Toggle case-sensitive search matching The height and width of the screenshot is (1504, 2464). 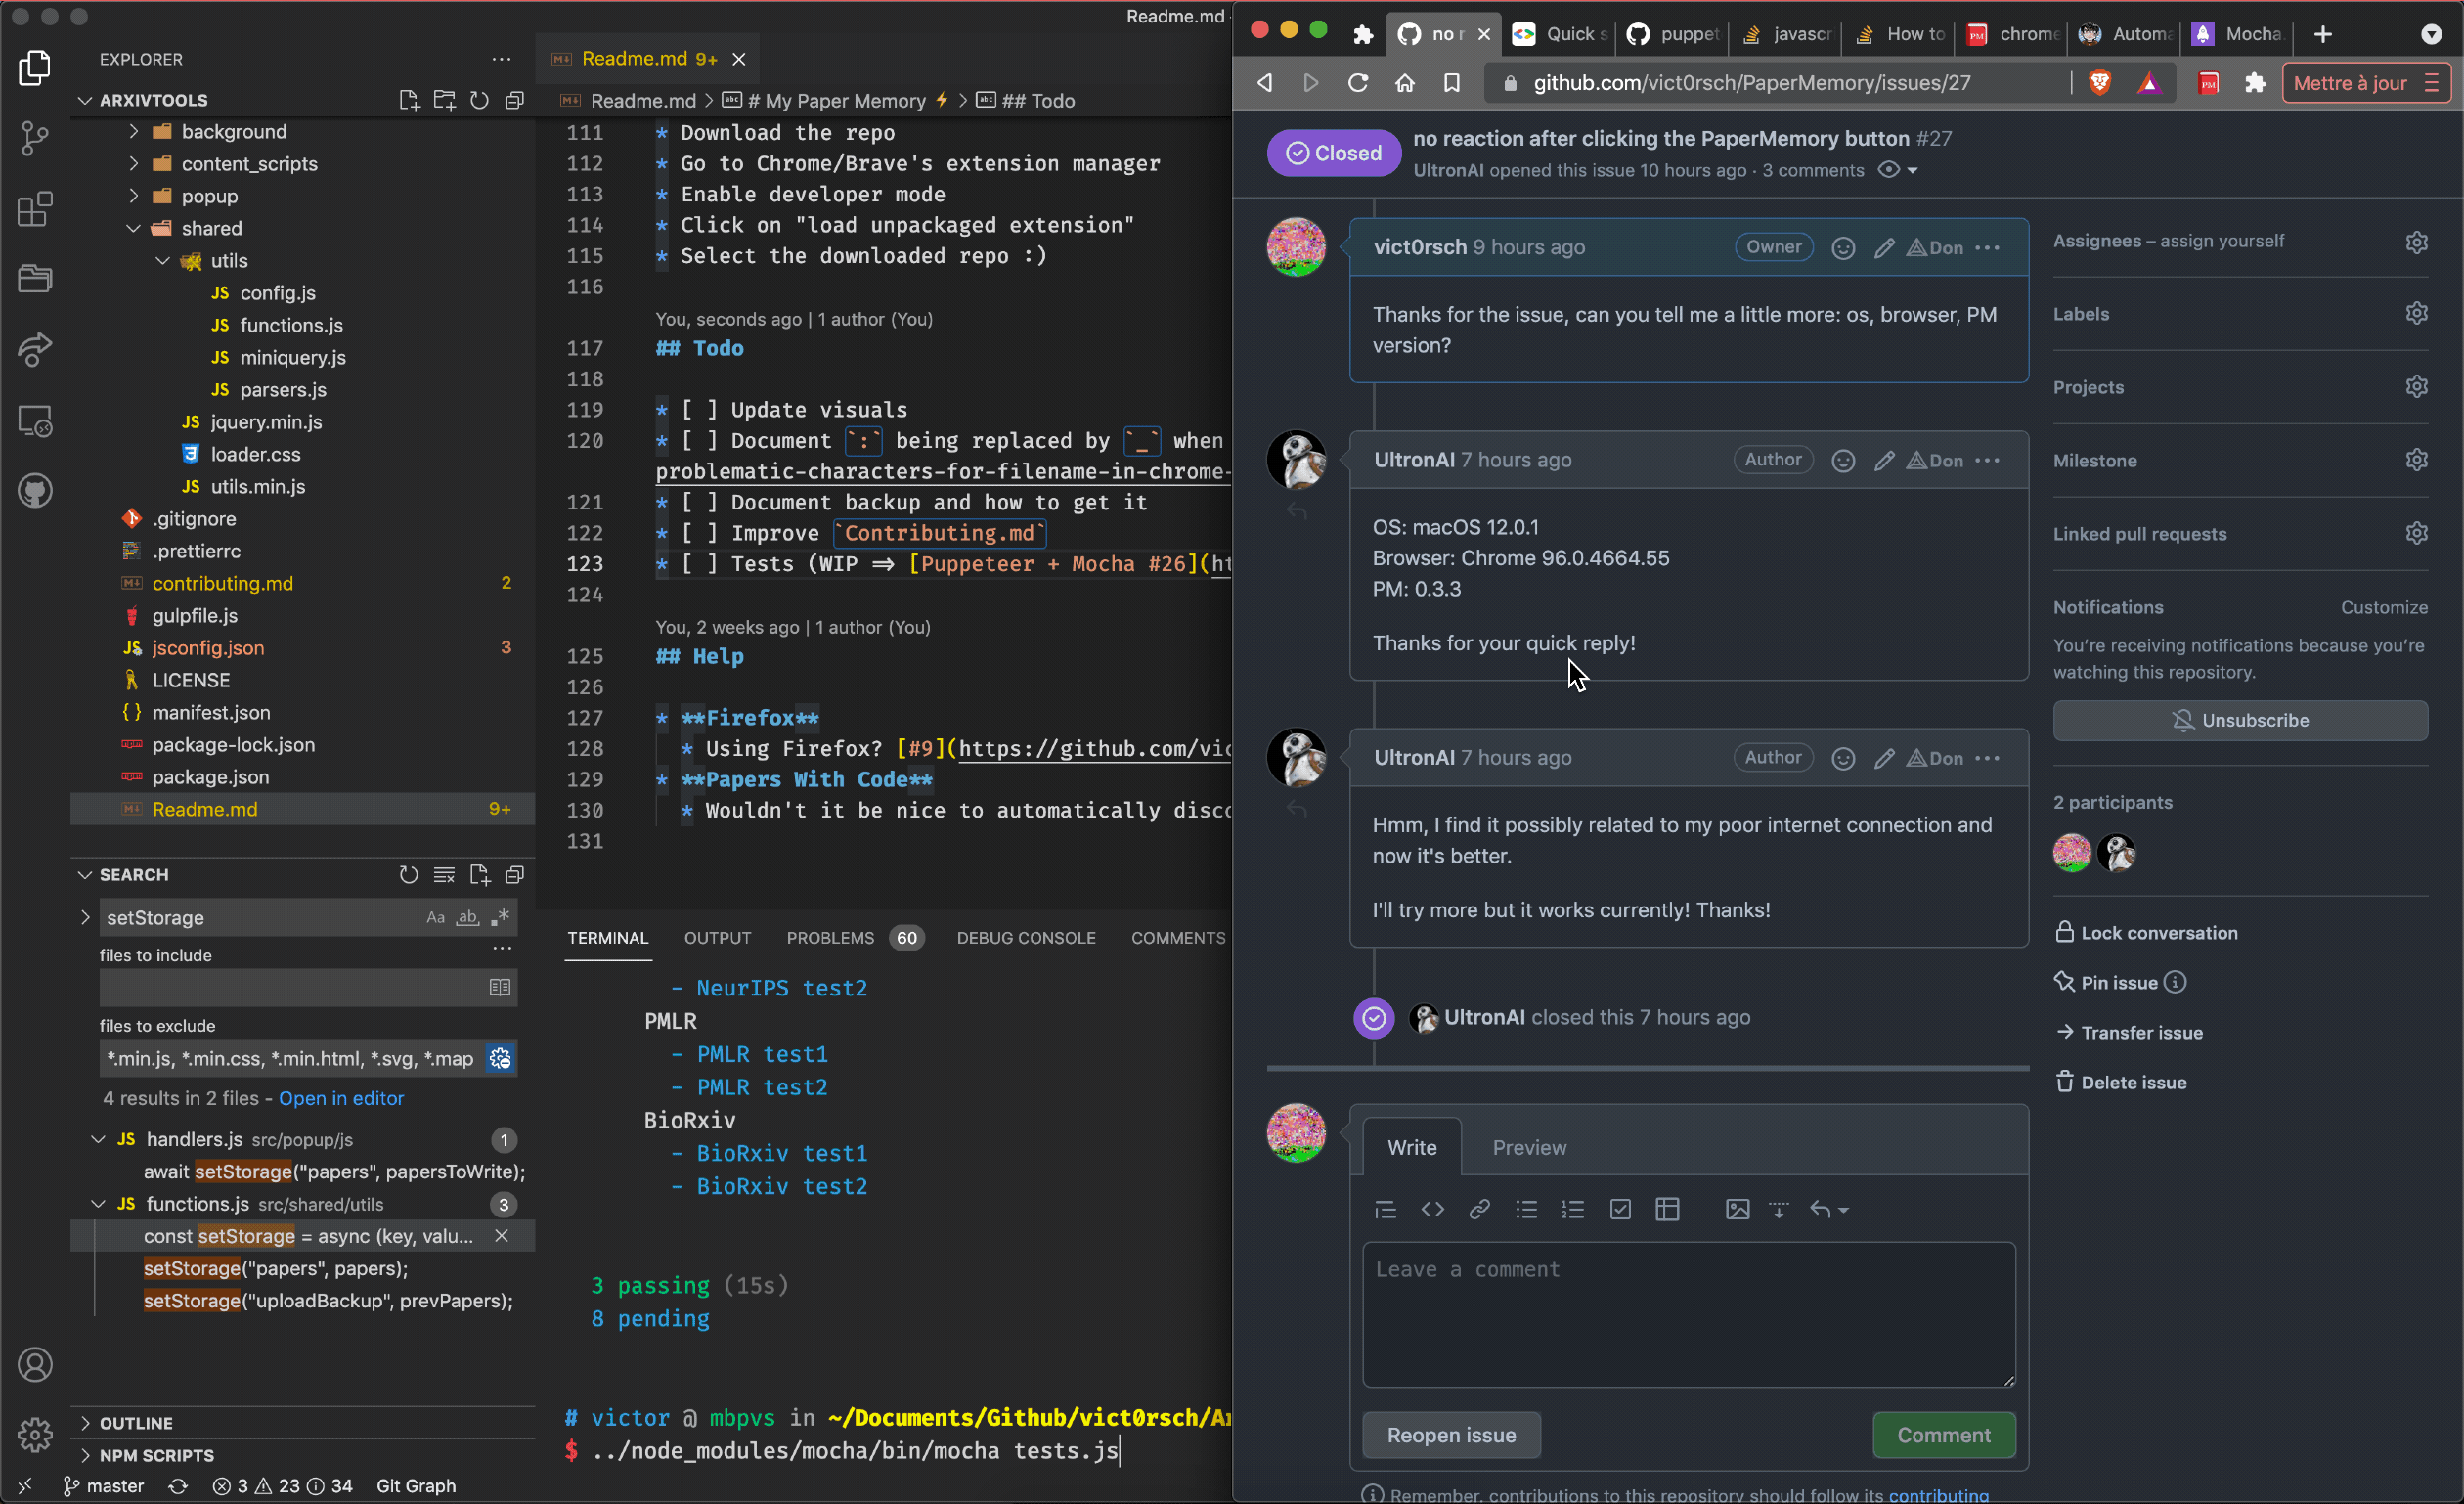click(x=435, y=917)
